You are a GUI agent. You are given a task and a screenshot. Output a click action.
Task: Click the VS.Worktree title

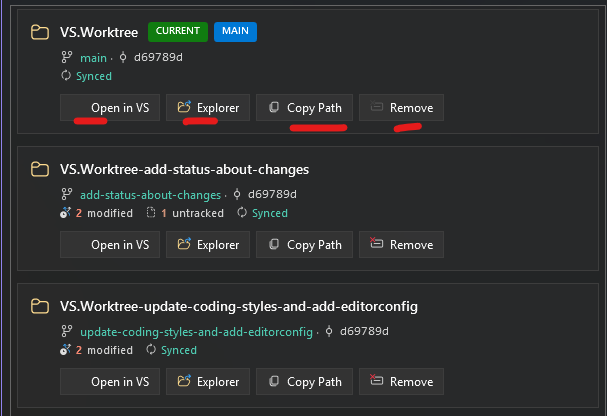pyautogui.click(x=99, y=32)
